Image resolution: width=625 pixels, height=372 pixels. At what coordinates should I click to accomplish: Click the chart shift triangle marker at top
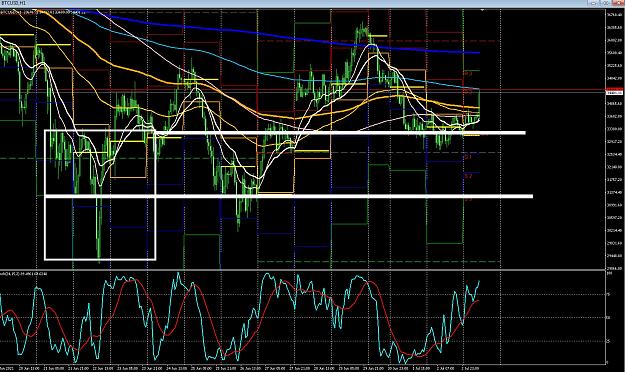482,10
